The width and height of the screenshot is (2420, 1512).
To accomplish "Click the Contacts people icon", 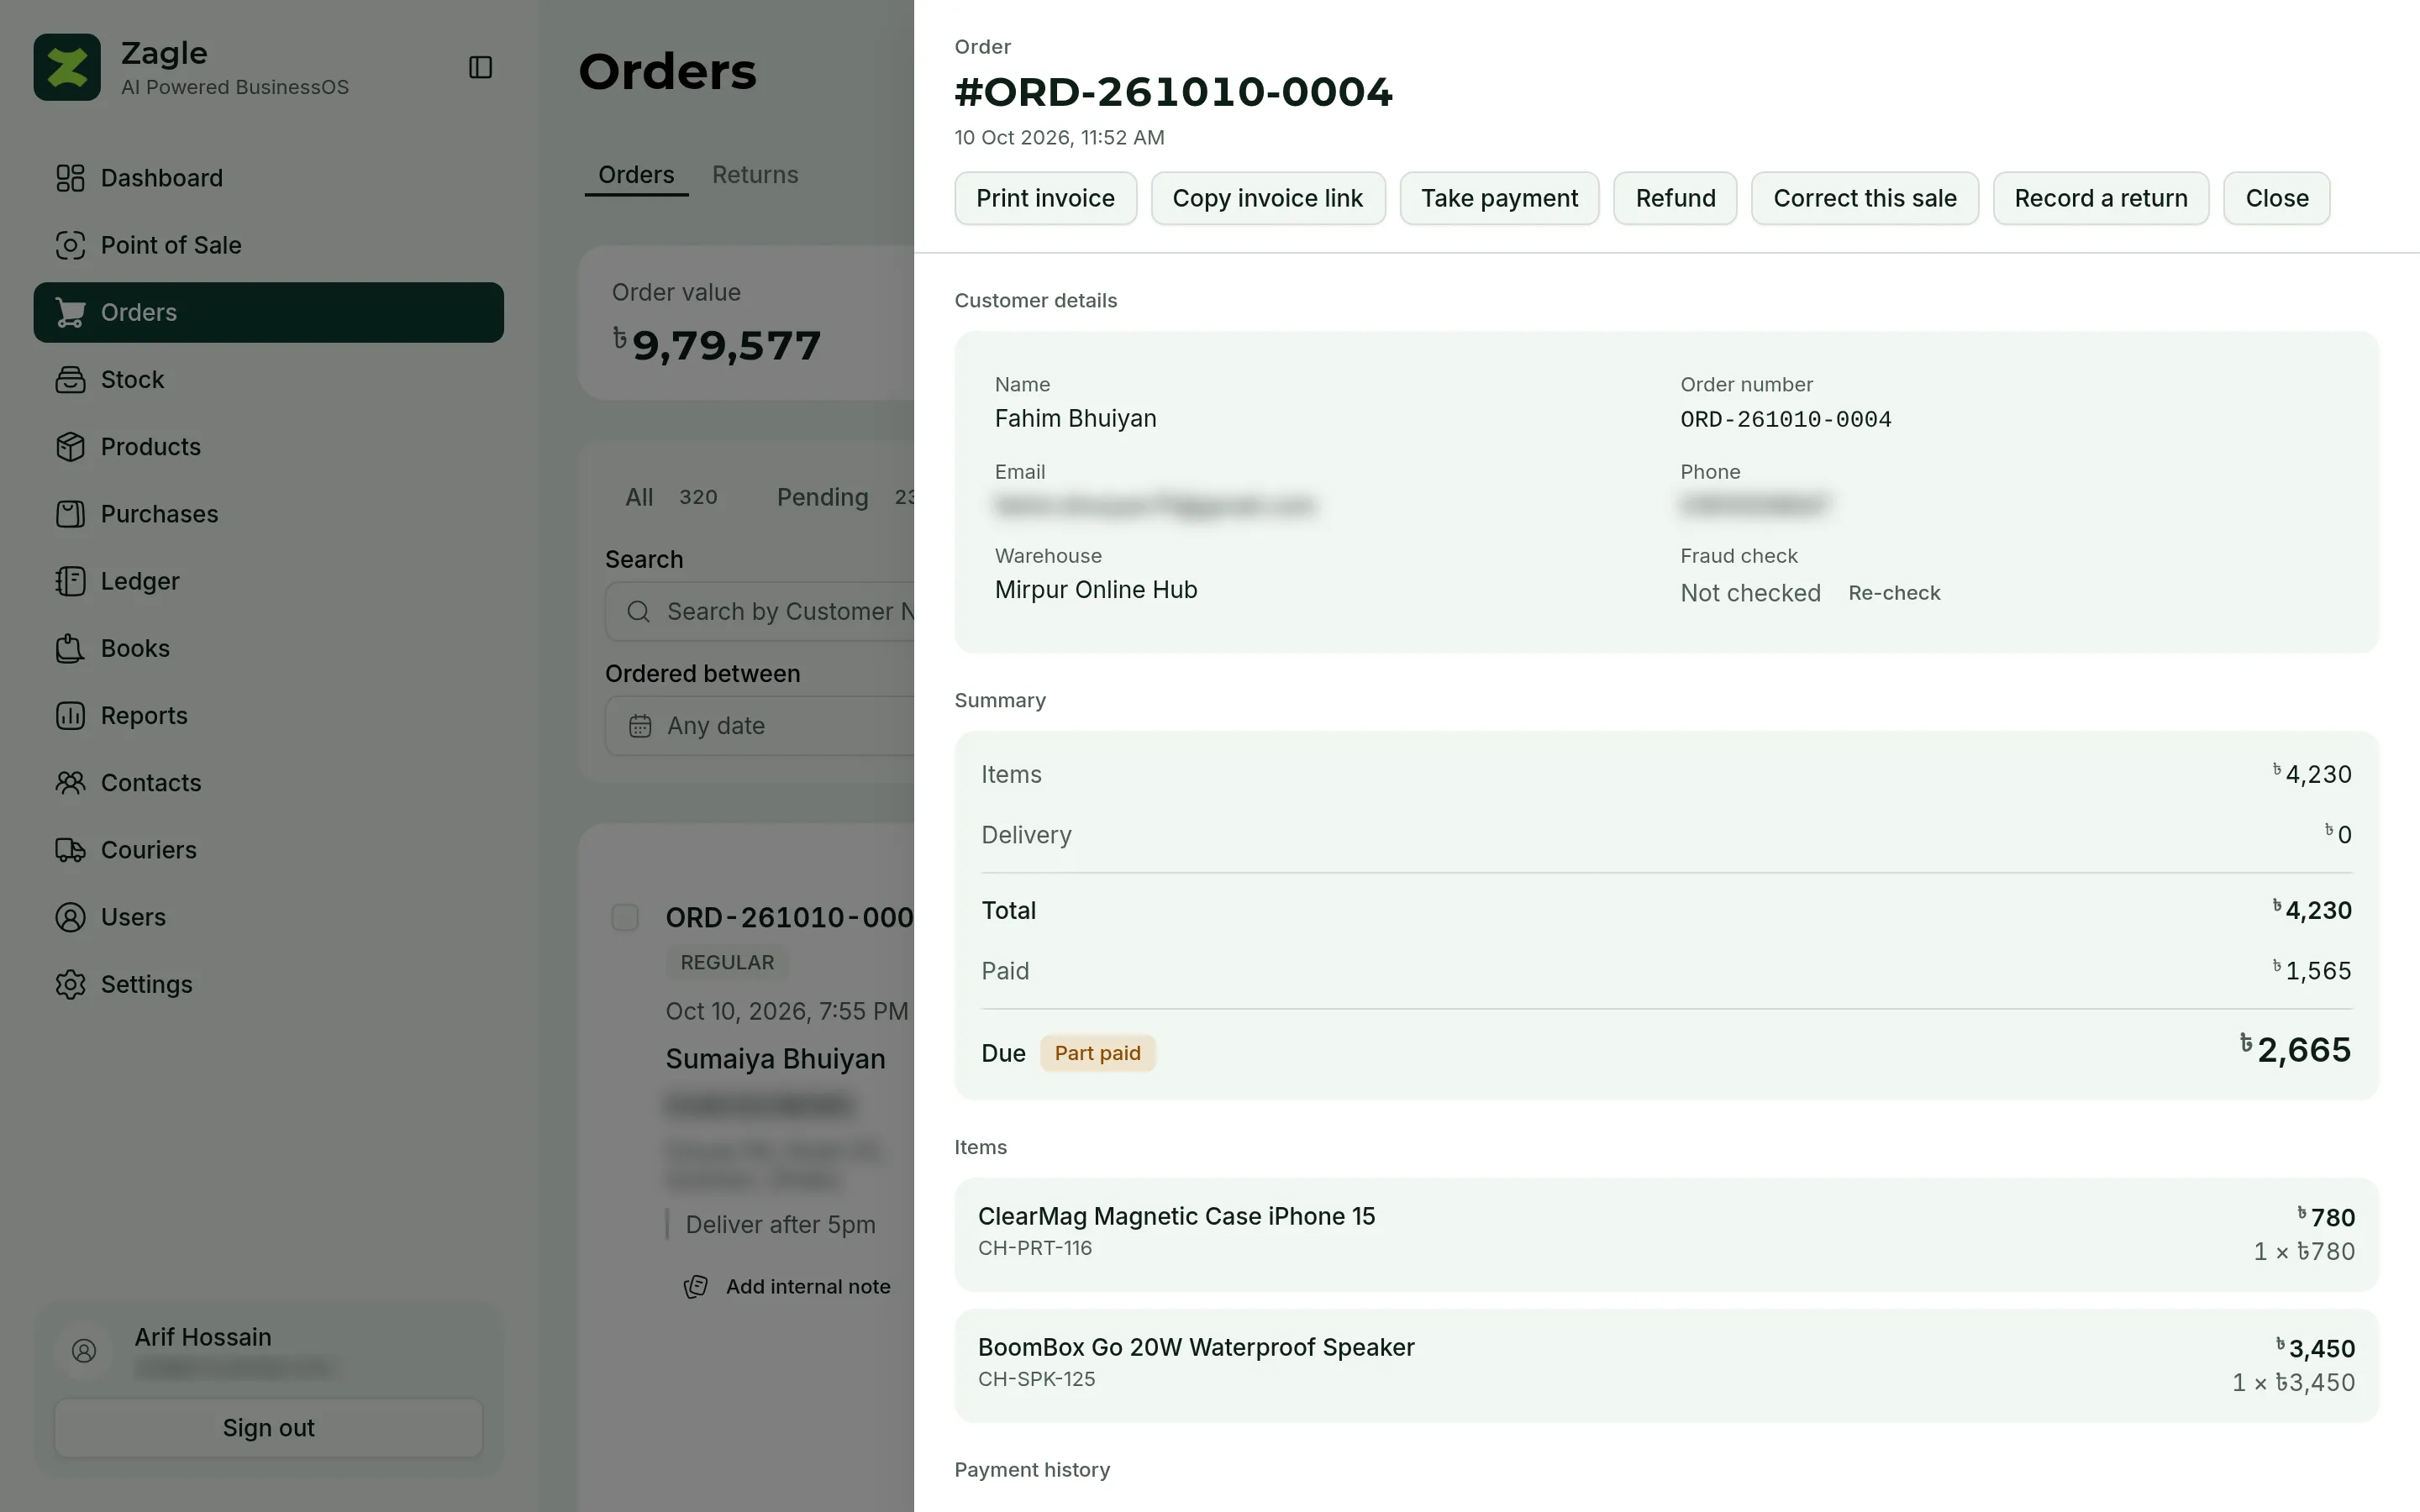I will point(70,783).
